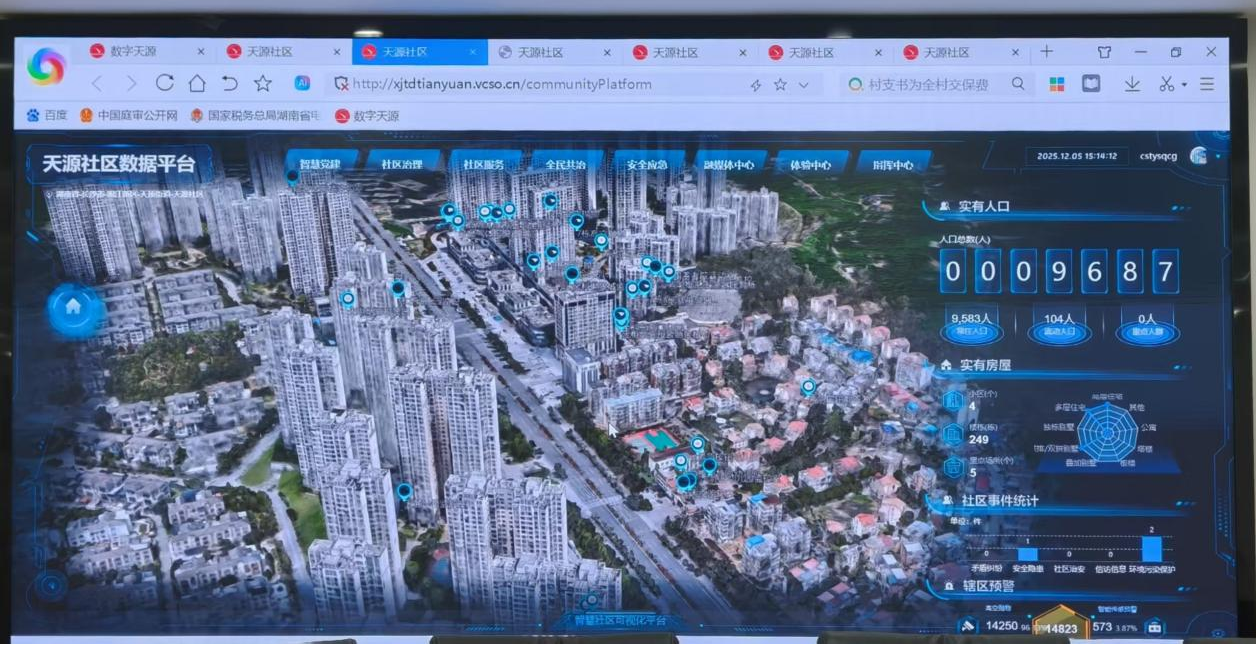
Task: Open the colorful apps grid icon
Action: 1057,84
